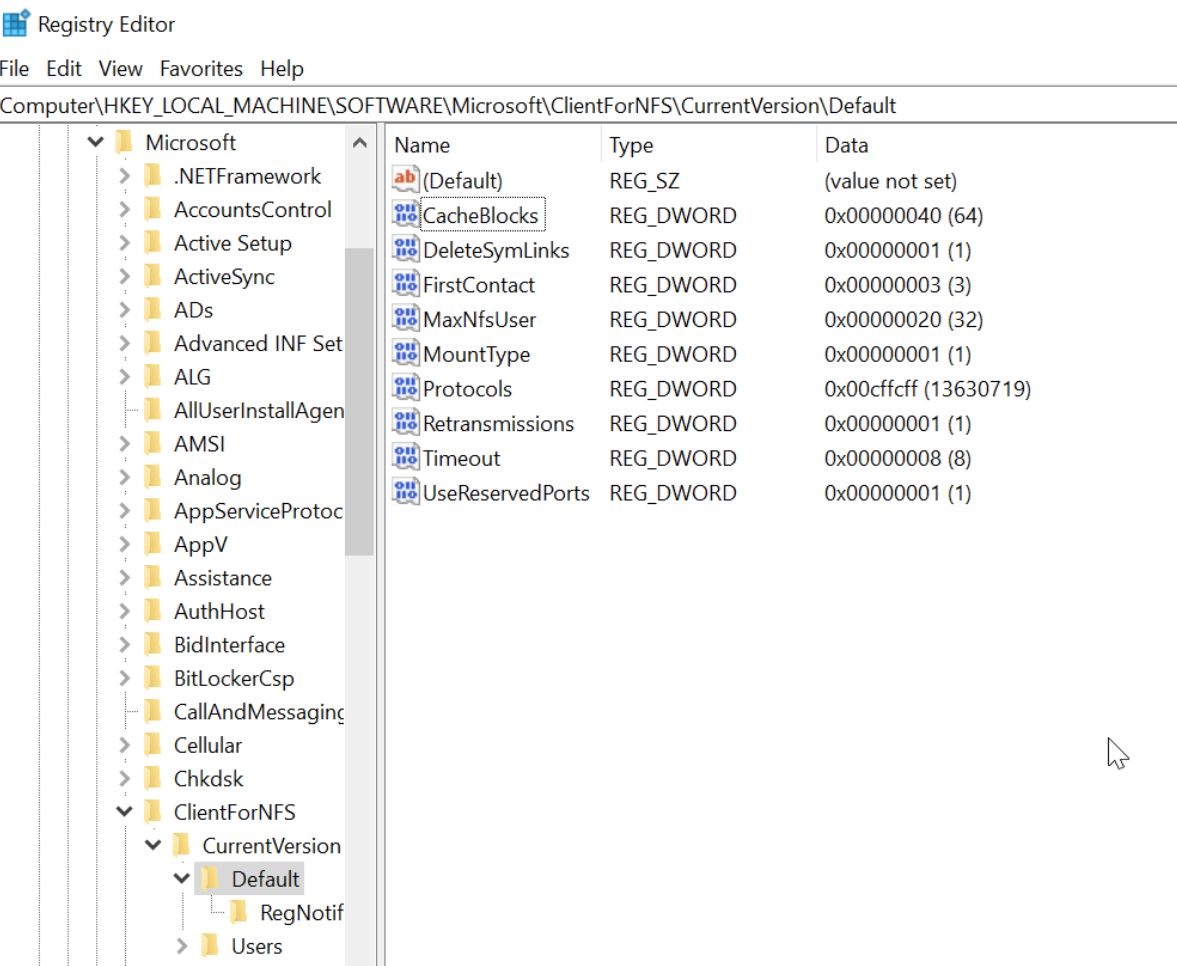1177x966 pixels.
Task: Collapse the Microsoft tree node
Action: tap(96, 143)
